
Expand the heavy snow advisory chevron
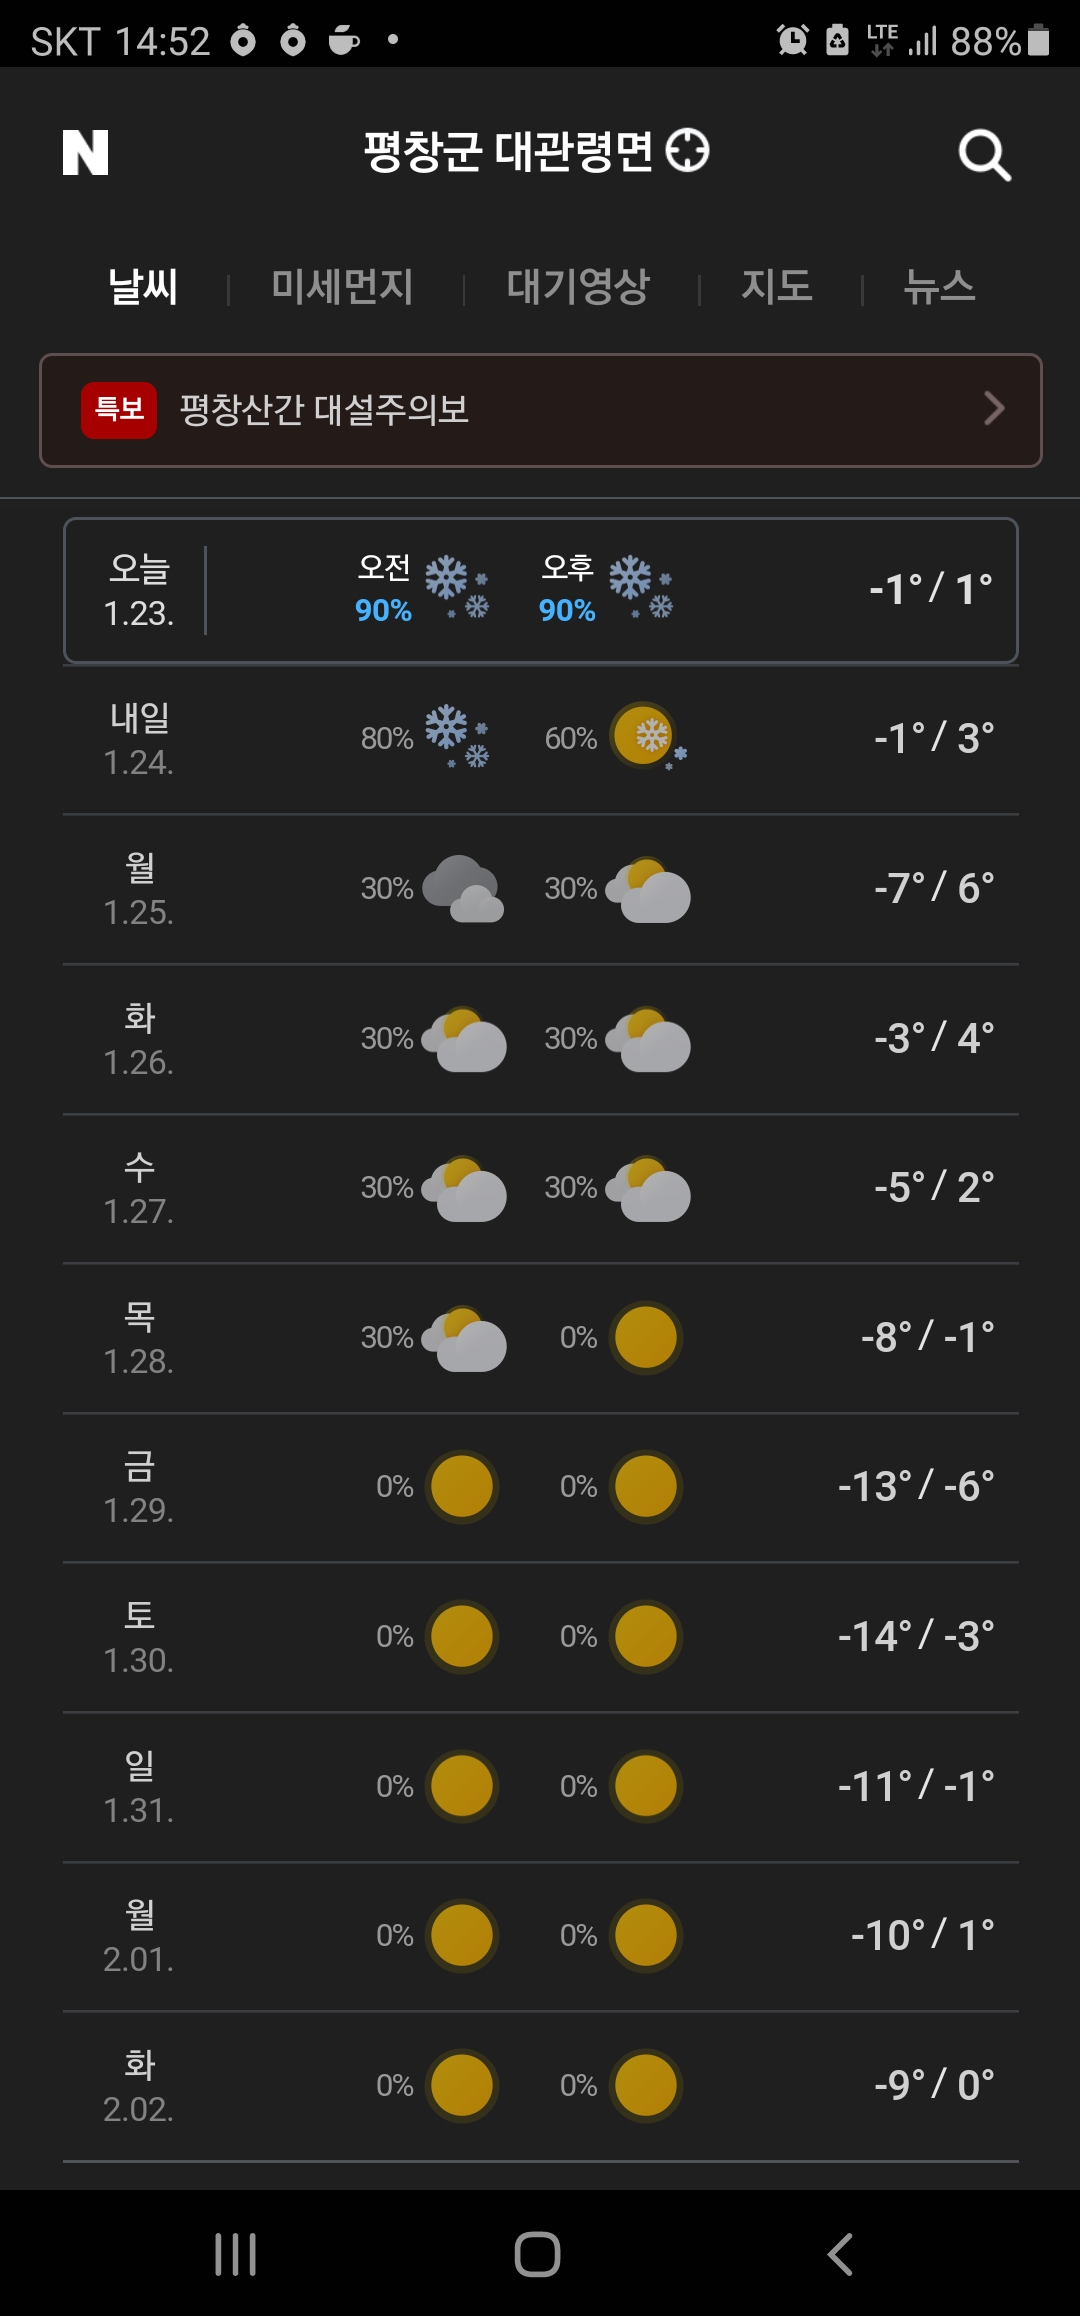click(x=993, y=408)
